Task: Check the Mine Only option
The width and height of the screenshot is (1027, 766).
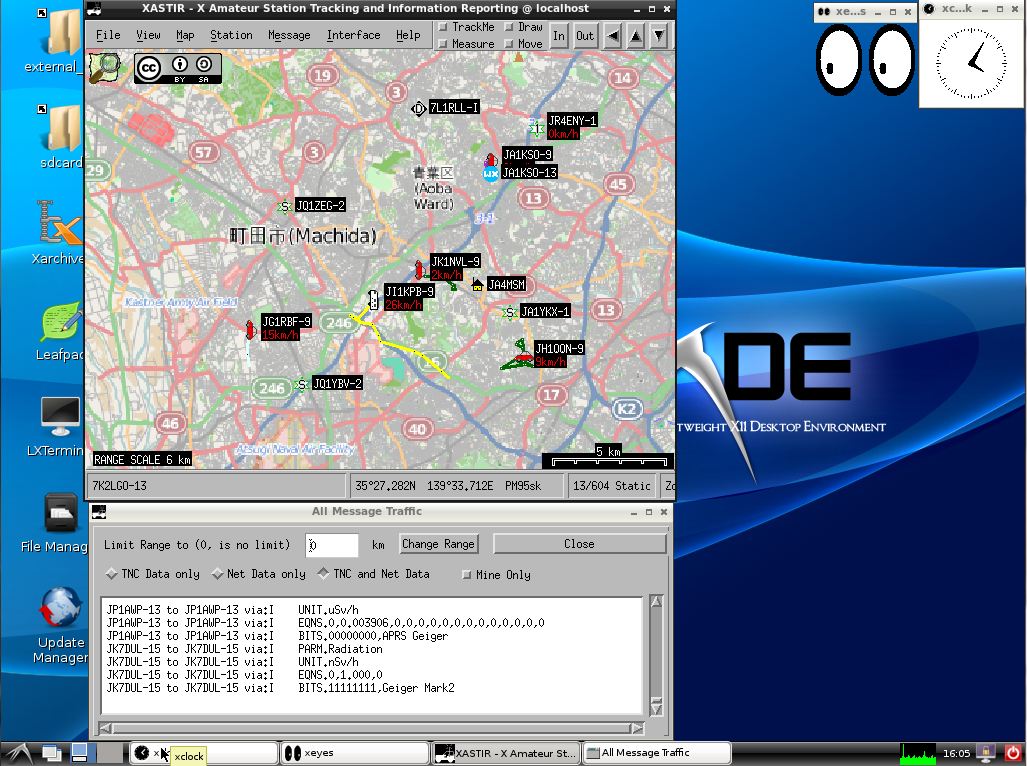Action: pos(467,575)
